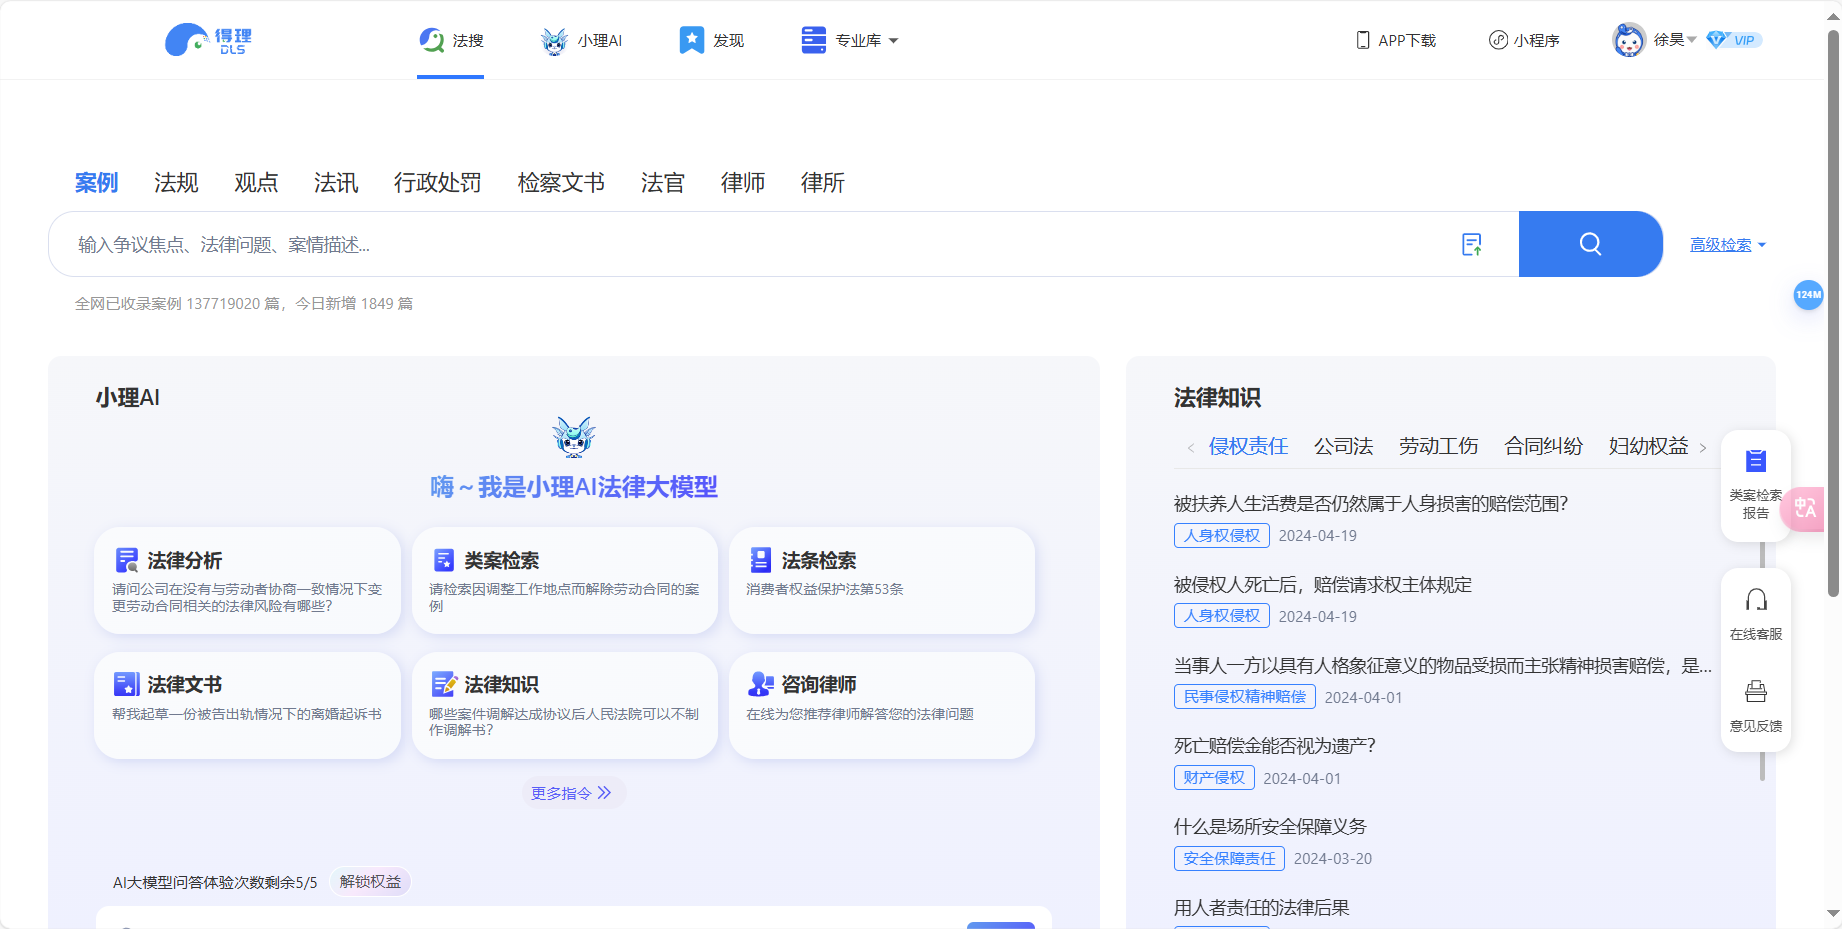Screen dimensions: 1842x929
Task: Click the document paste icon inside search box
Action: coord(1471,243)
